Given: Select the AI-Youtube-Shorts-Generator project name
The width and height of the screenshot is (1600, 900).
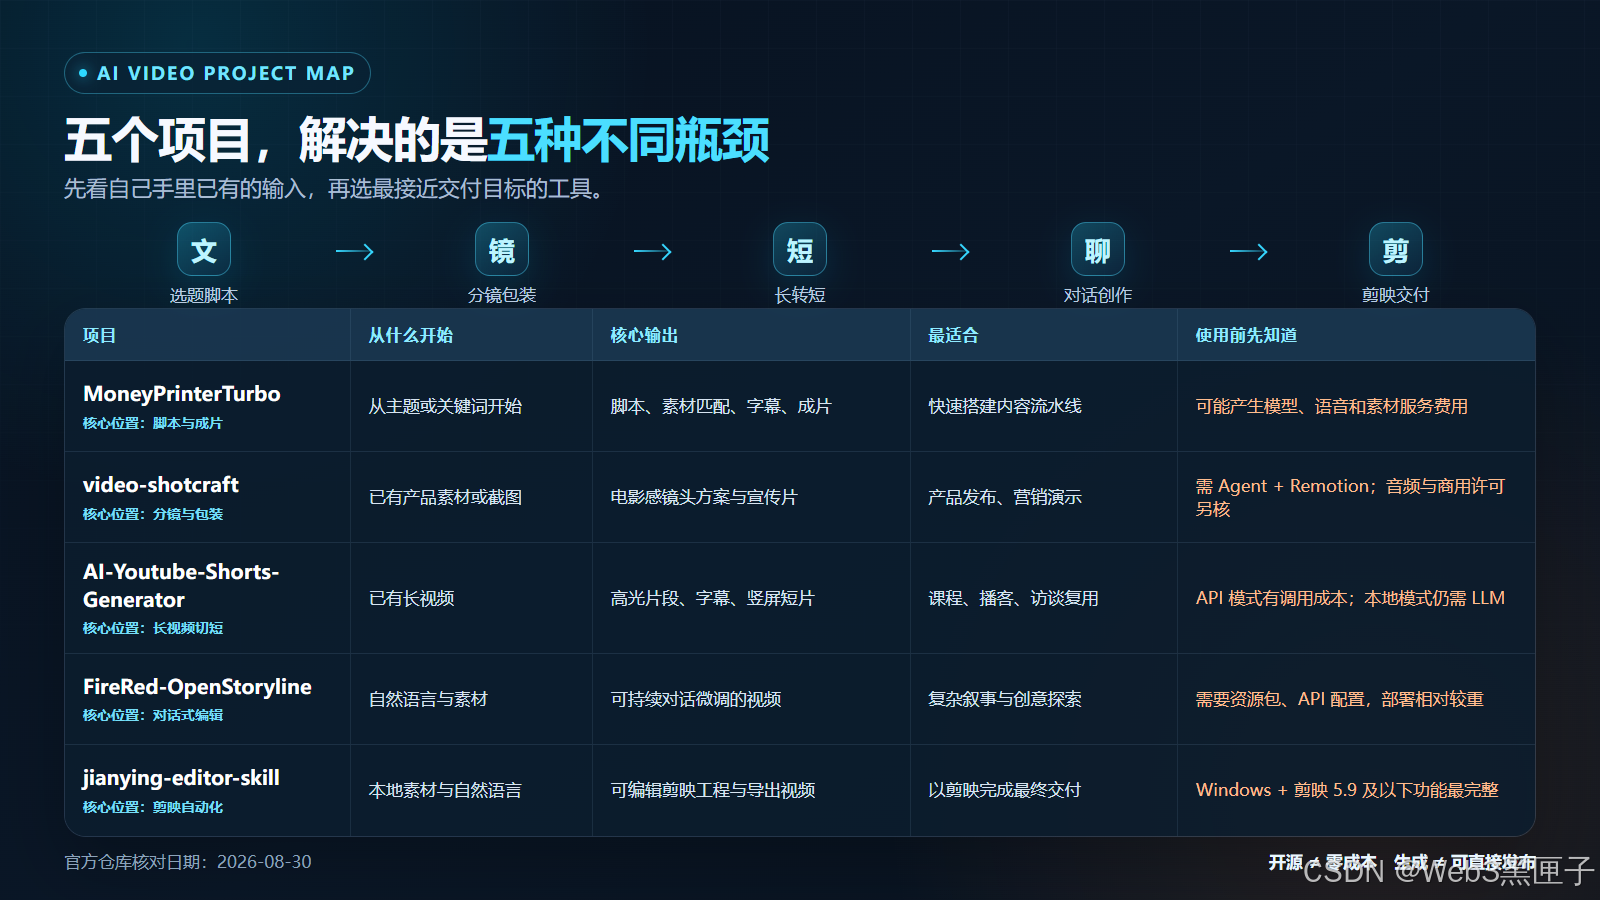Looking at the screenshot, I should pos(181,586).
